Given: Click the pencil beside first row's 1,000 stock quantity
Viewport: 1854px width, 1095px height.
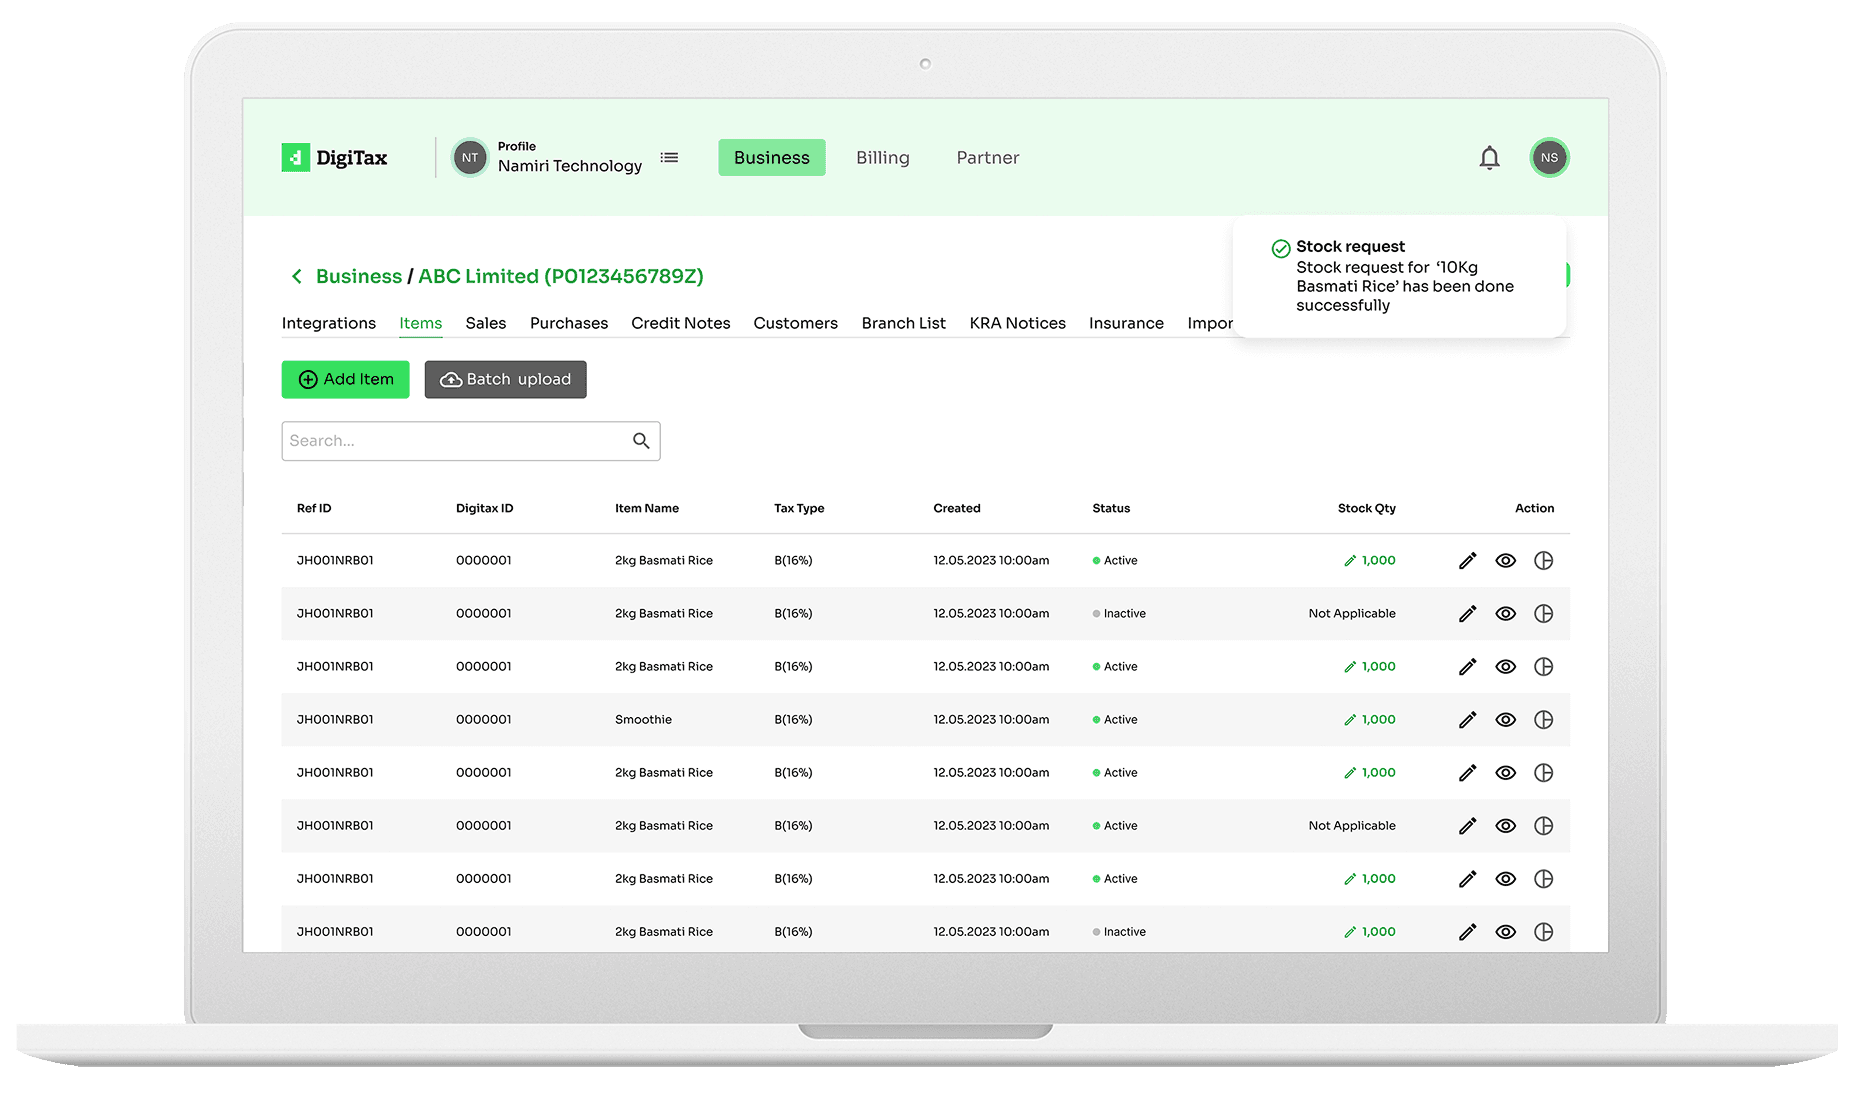Looking at the screenshot, I should tap(1350, 561).
